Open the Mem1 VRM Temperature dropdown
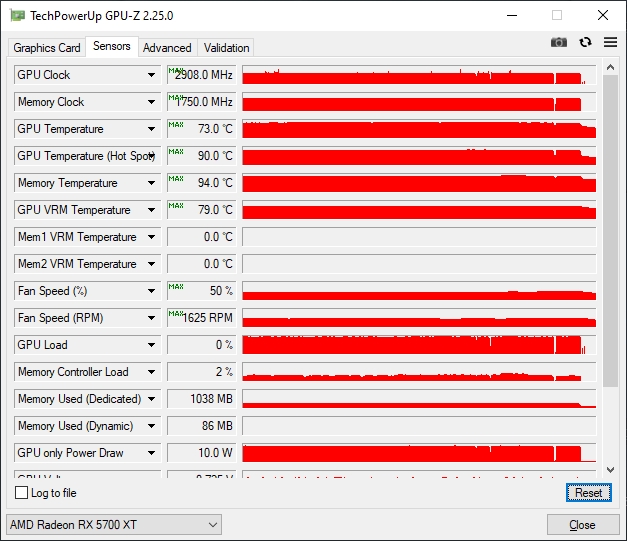The width and height of the screenshot is (627, 541). click(151, 237)
